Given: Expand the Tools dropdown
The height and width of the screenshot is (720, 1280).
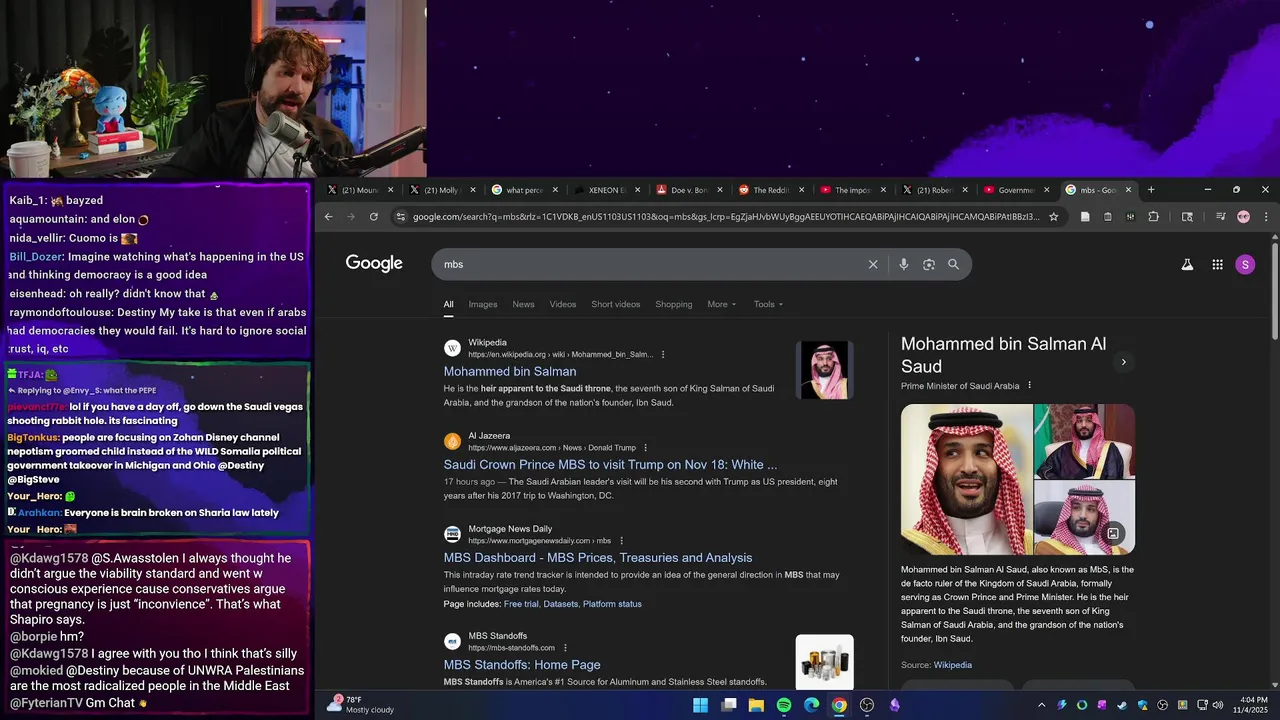Looking at the screenshot, I should click(768, 304).
